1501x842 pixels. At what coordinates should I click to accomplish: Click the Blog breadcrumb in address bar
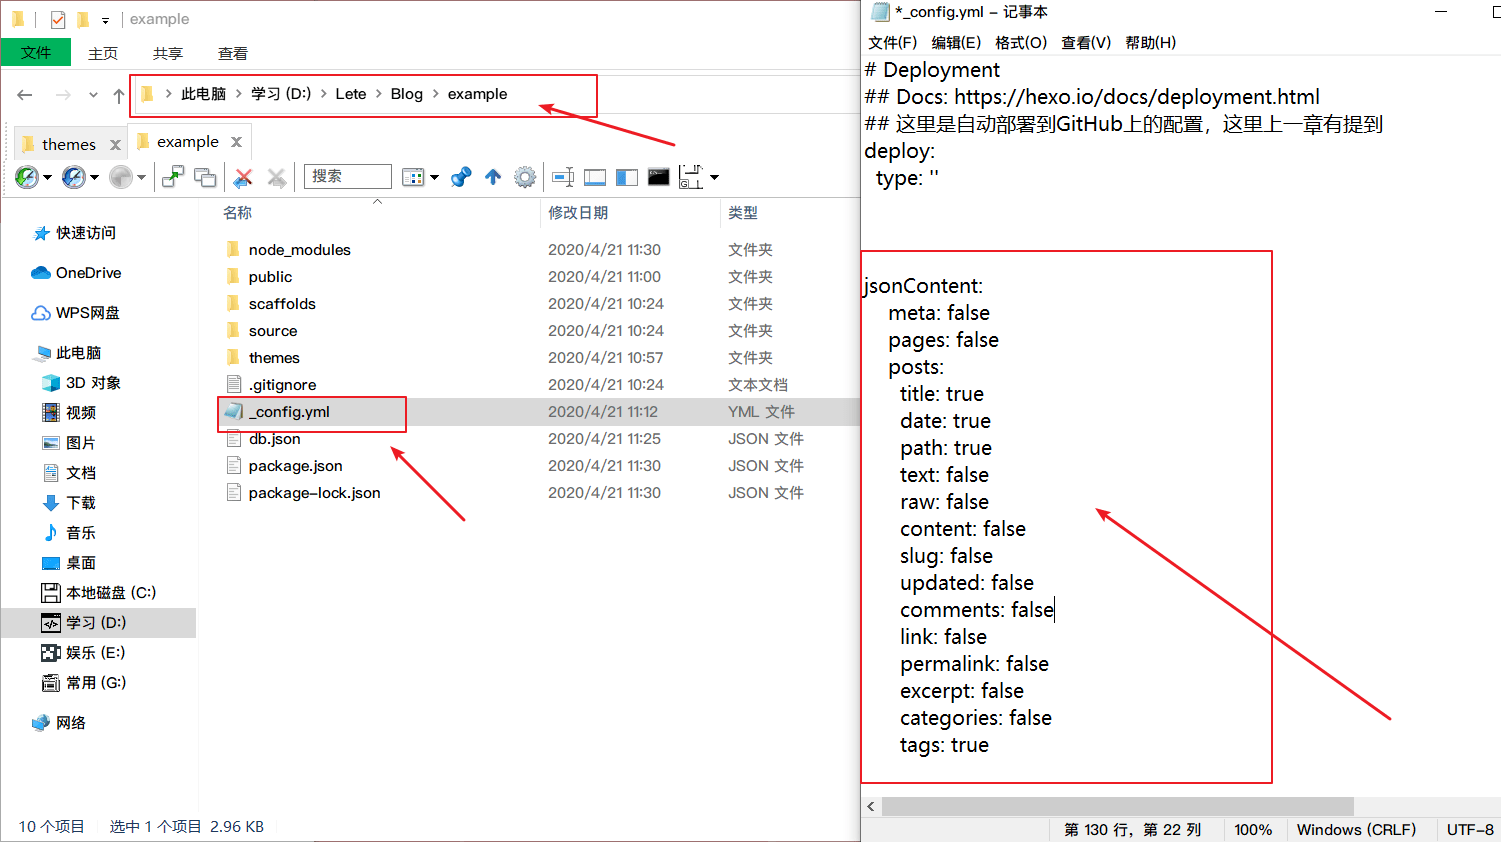(x=406, y=94)
